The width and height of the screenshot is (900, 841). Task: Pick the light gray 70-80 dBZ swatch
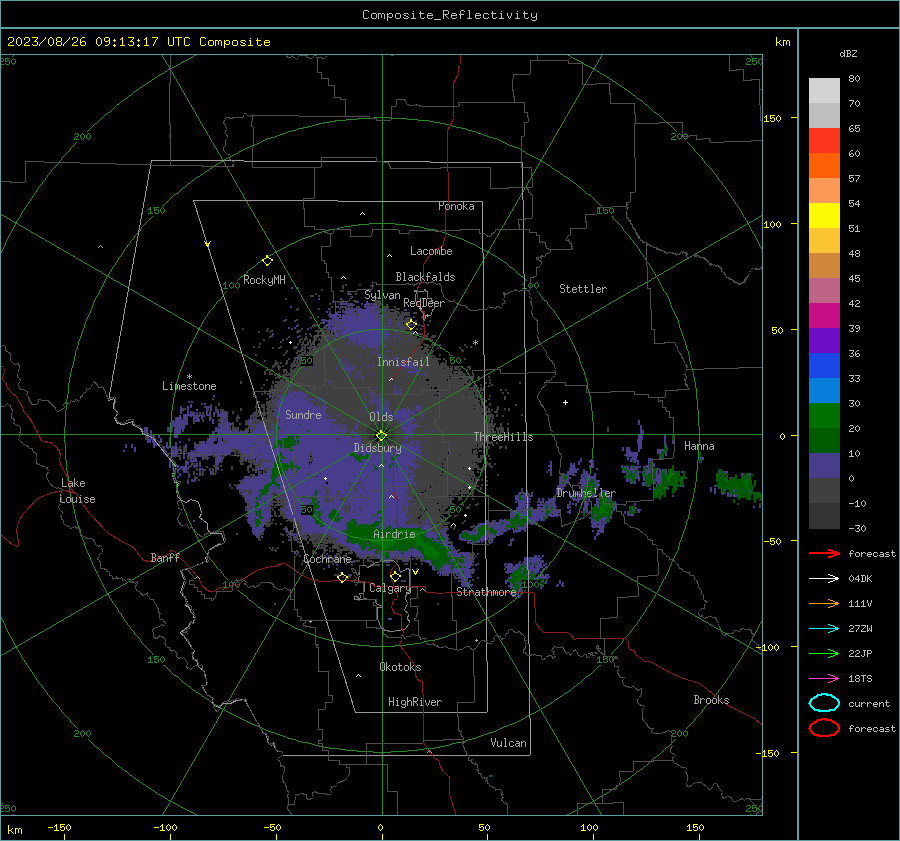tap(824, 90)
